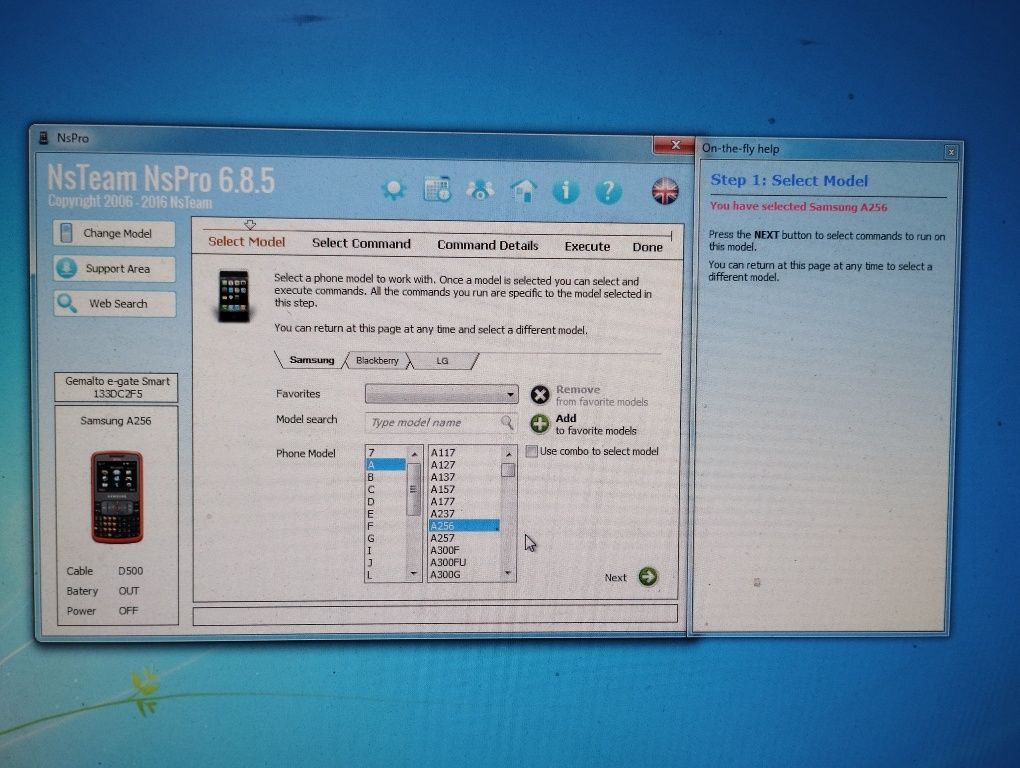
Task: Select letter E in series list
Action: tap(386, 514)
